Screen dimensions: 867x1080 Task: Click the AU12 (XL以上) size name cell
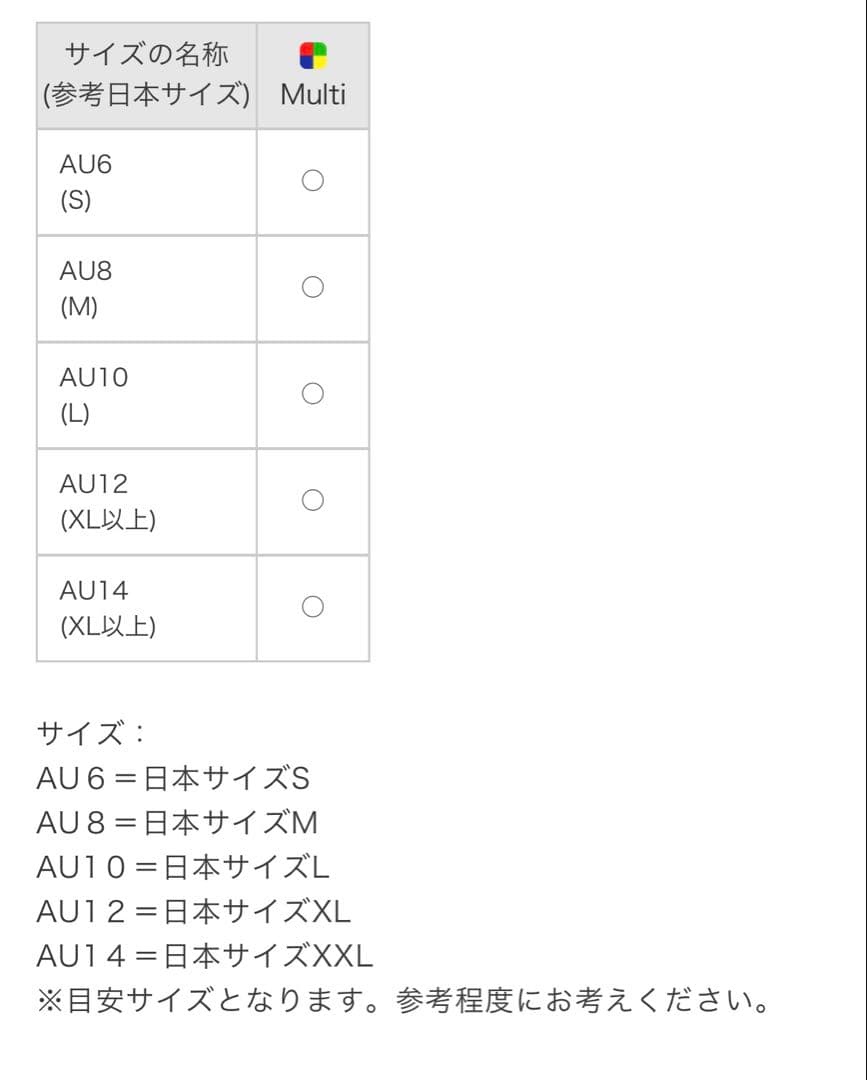[x=146, y=501]
